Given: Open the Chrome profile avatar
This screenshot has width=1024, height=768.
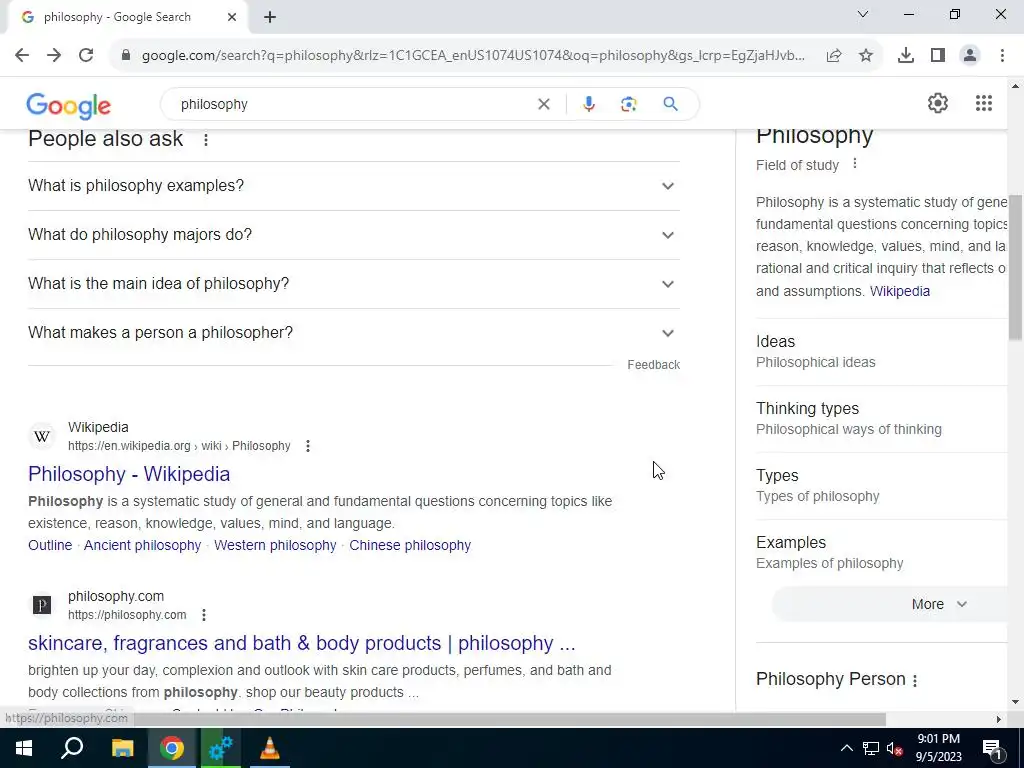Looking at the screenshot, I should (x=970, y=56).
